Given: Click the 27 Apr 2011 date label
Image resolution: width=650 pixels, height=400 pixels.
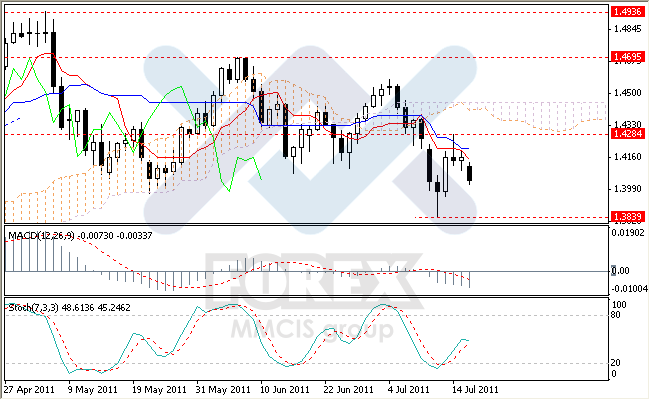Looking at the screenshot, I should coord(29,390).
